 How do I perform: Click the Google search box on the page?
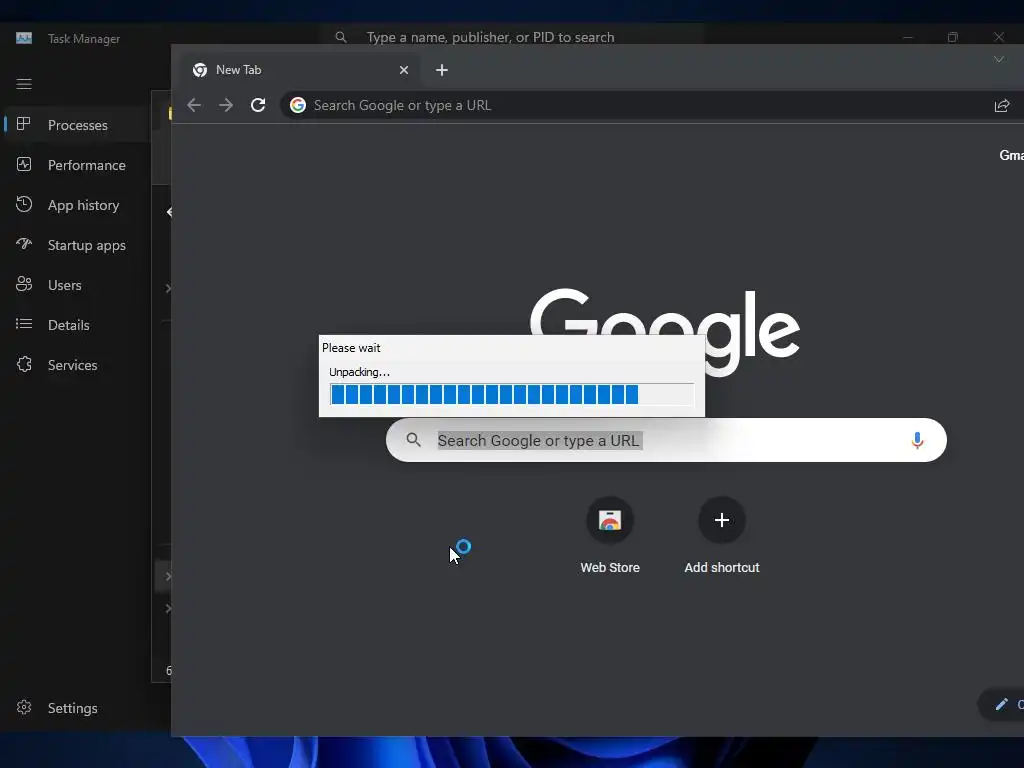coord(666,440)
